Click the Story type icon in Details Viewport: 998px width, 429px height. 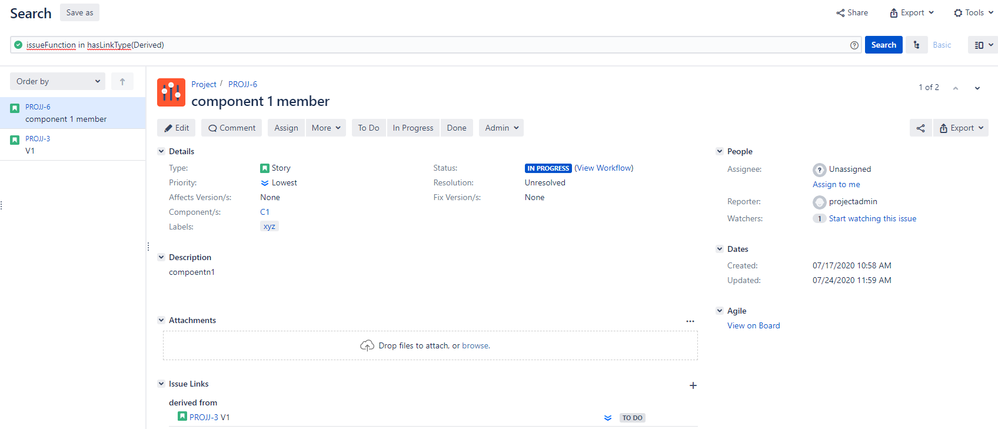point(264,169)
